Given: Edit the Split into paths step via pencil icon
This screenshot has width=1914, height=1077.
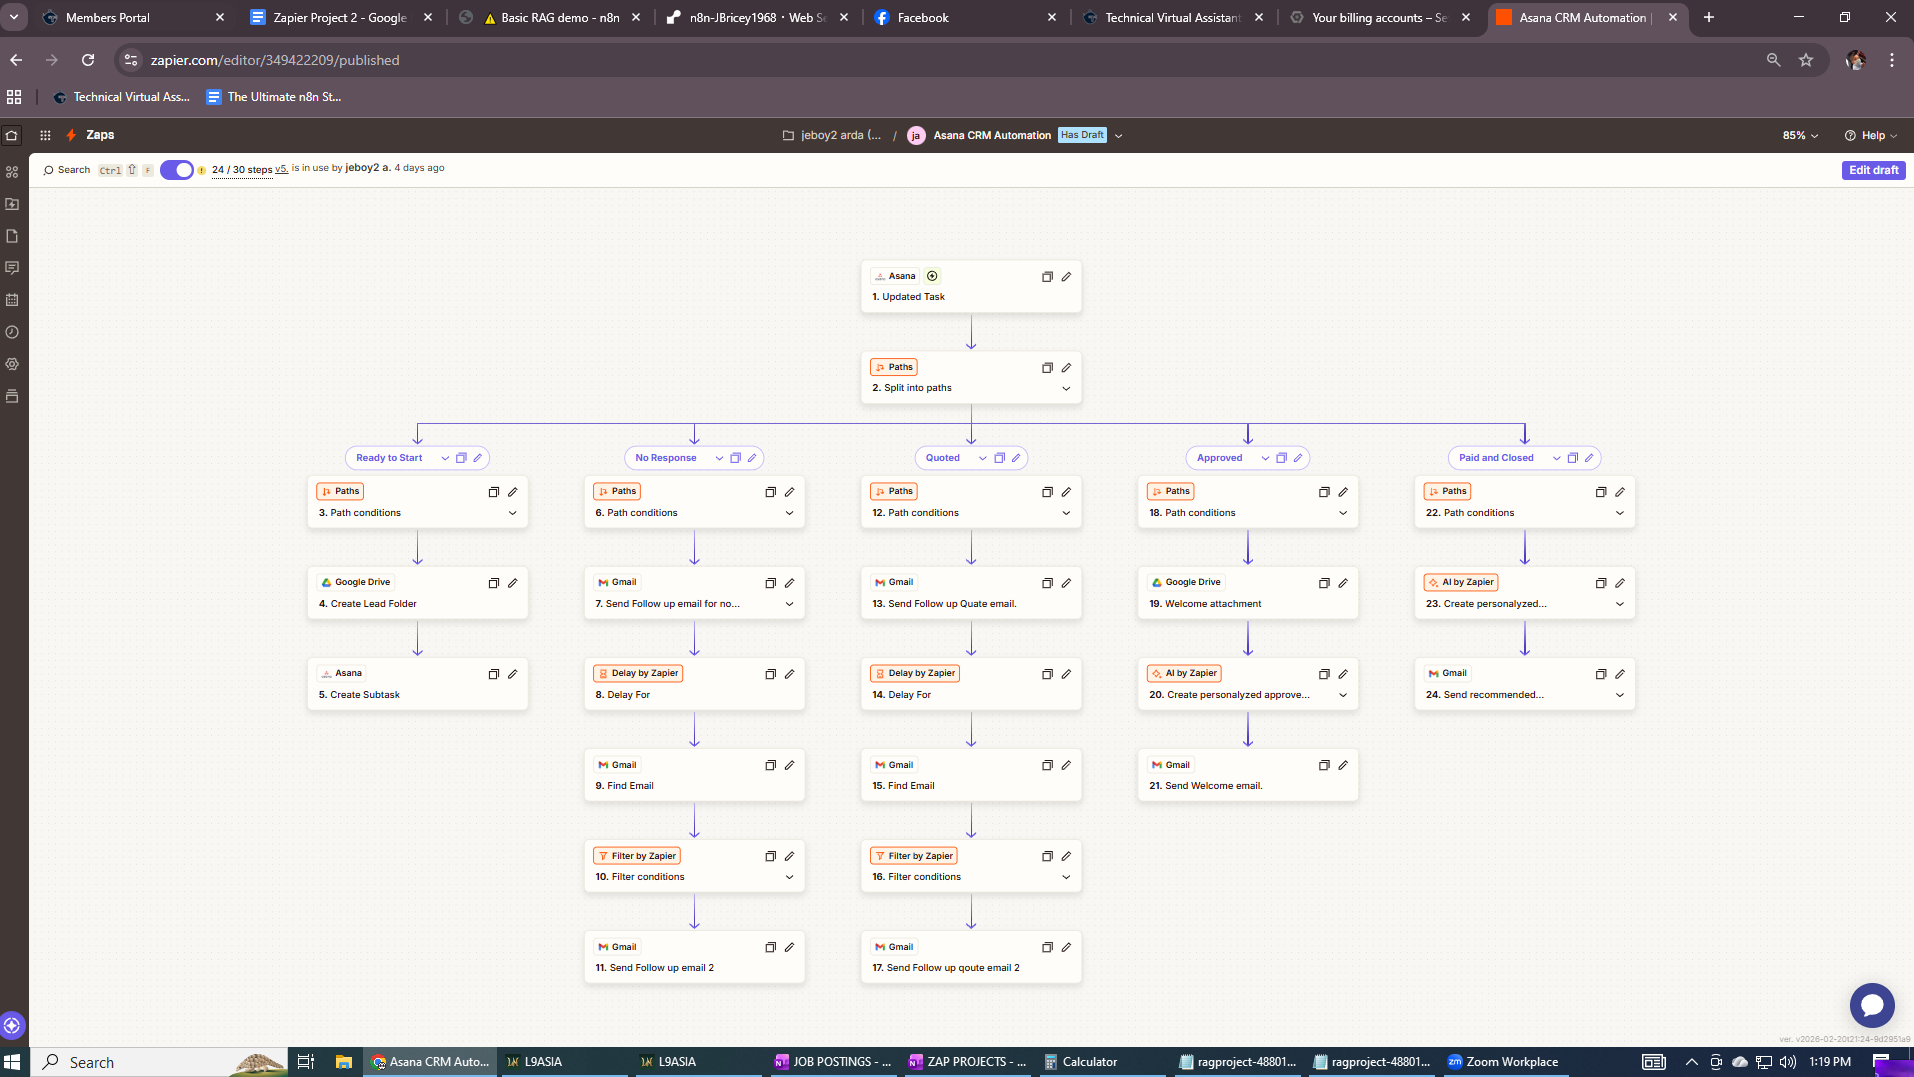Looking at the screenshot, I should (x=1068, y=367).
